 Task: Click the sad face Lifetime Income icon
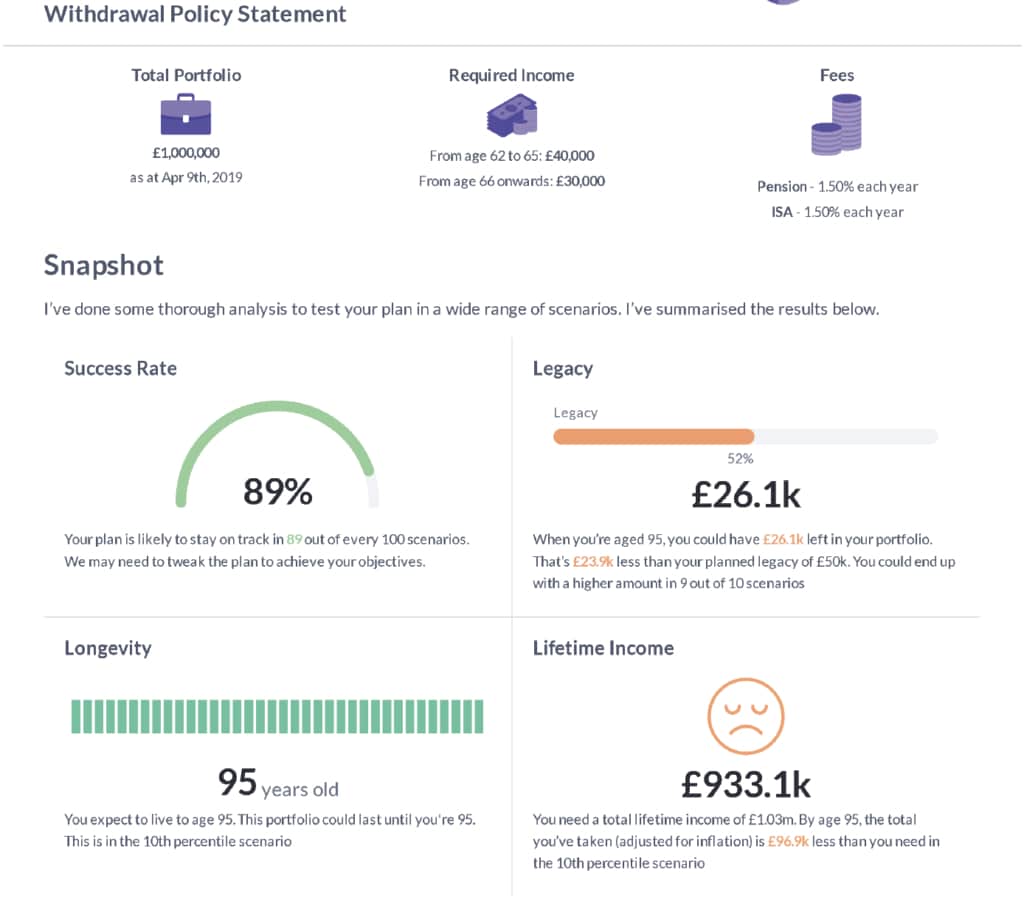click(x=746, y=716)
